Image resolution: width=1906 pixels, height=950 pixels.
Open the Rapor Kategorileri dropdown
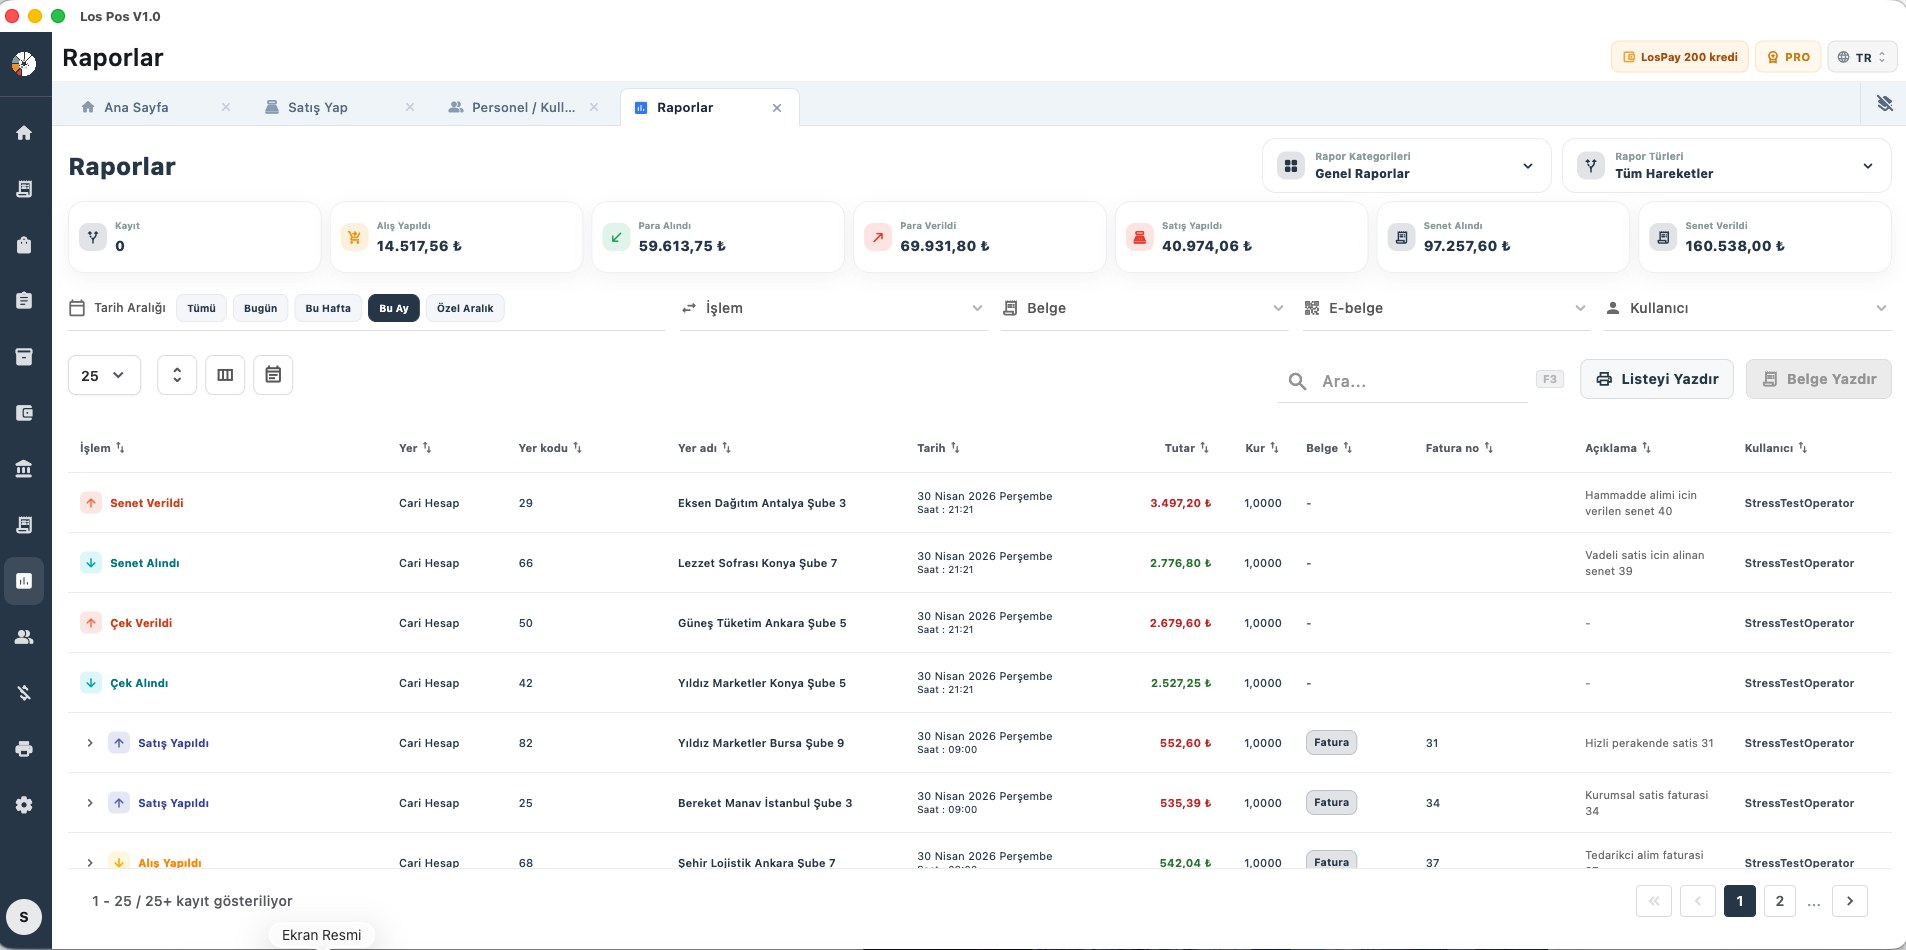(1406, 166)
